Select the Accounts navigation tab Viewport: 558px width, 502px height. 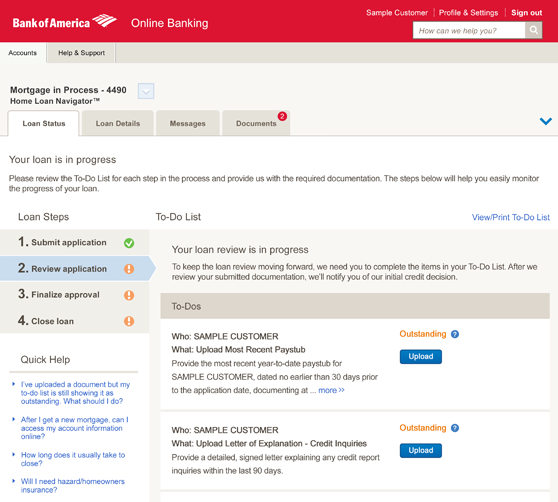pos(23,53)
